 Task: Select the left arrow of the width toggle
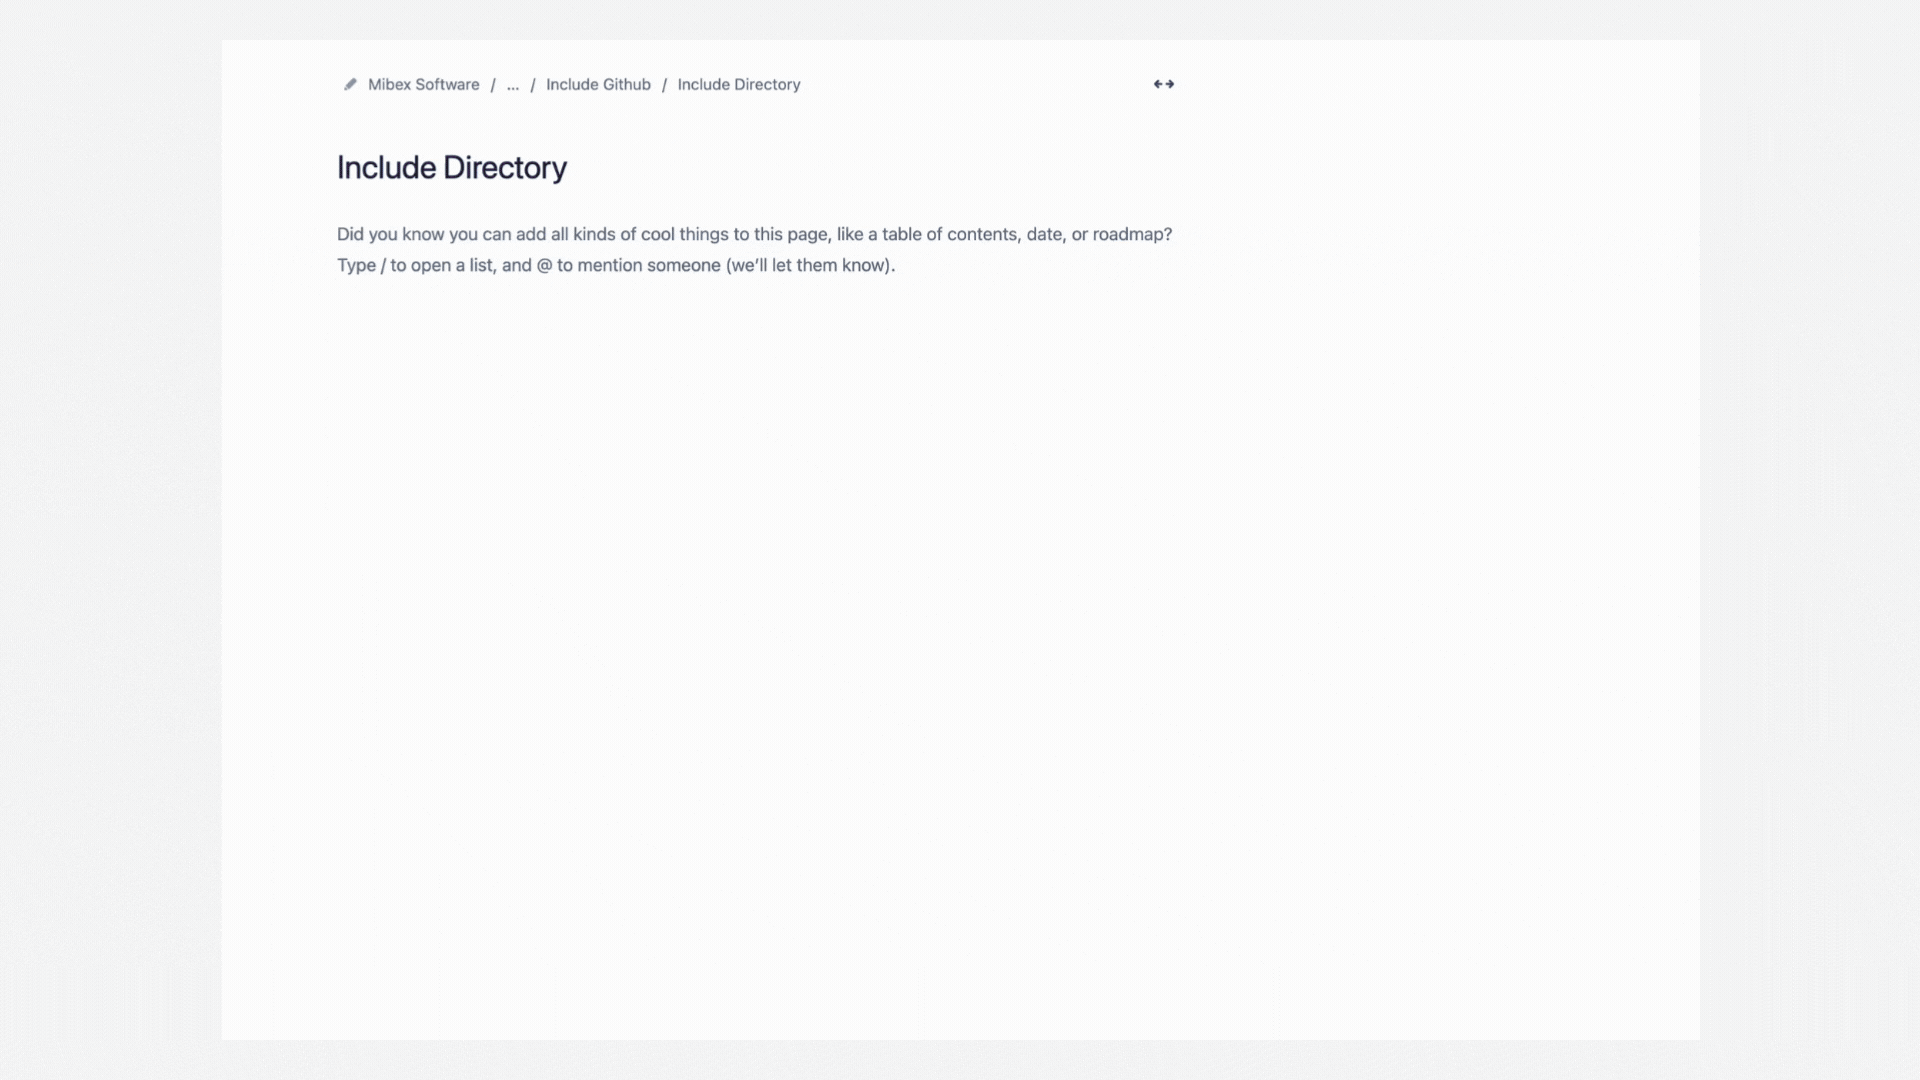[x=1156, y=84]
